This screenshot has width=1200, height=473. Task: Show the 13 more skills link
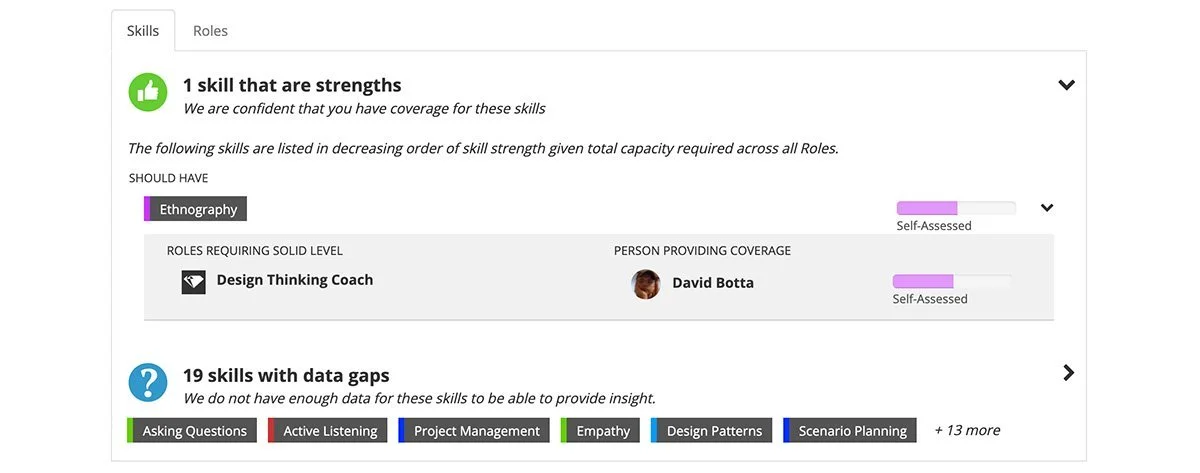click(967, 430)
